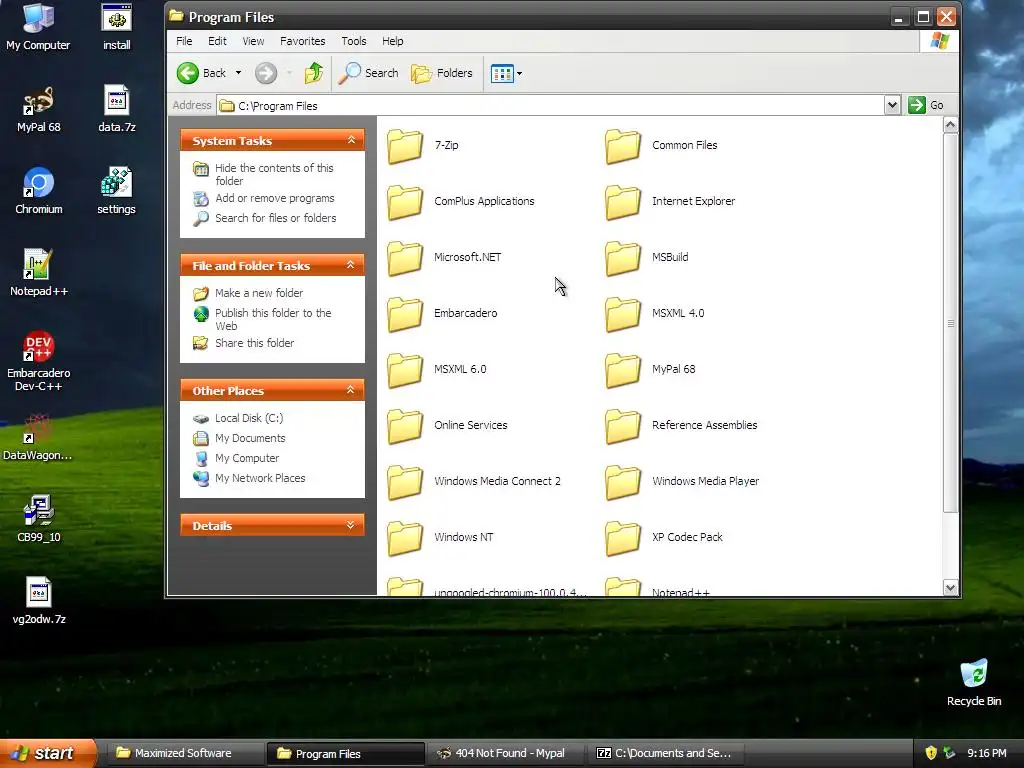
Task: Click Publish this folder to the Web
Action: [x=273, y=319]
